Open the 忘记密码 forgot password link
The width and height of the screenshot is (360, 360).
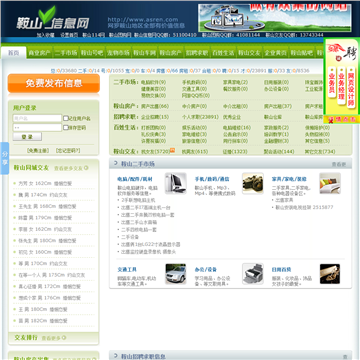(x=68, y=150)
